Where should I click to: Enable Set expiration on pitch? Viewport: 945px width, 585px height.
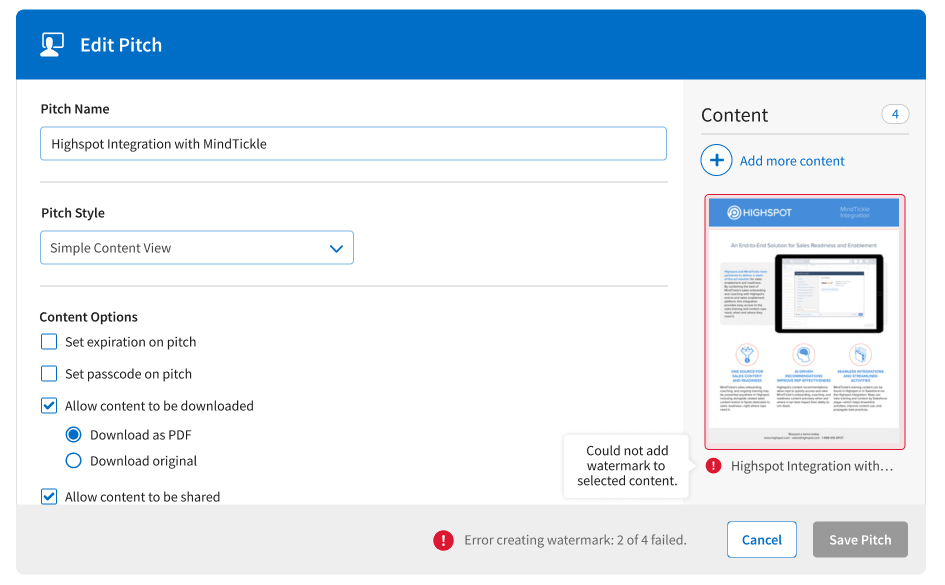point(49,342)
